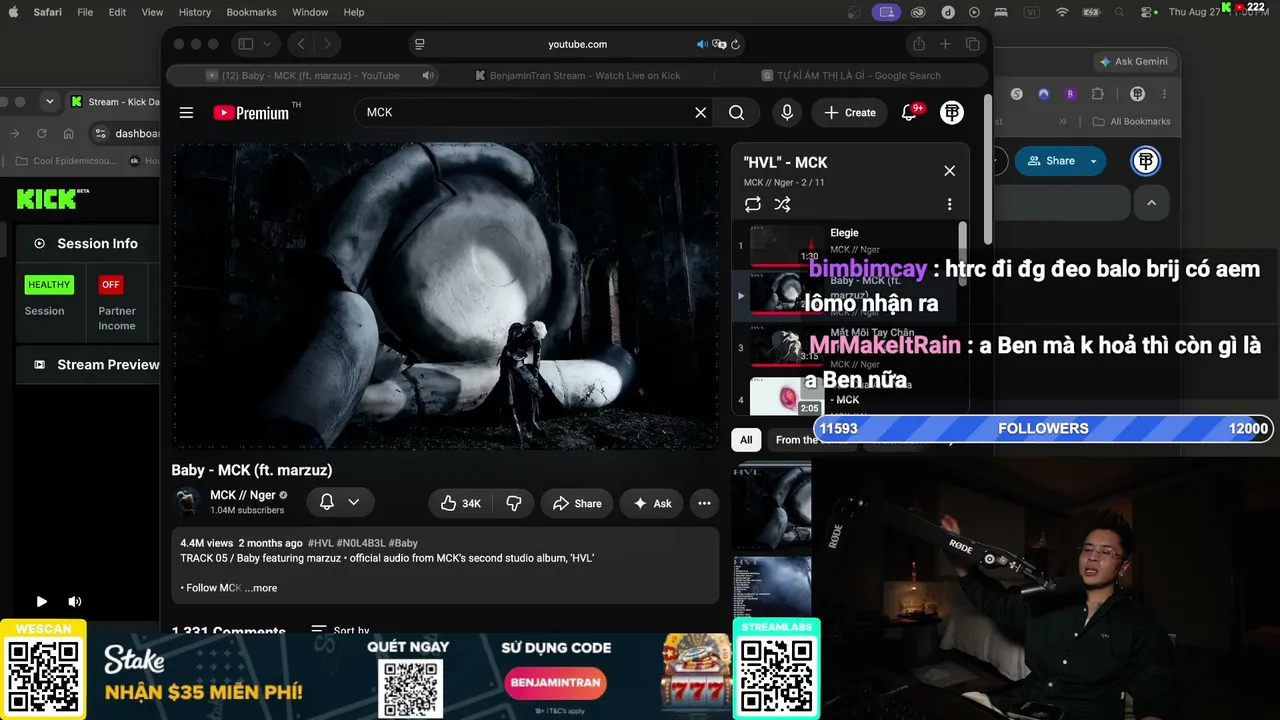Toggle playlist loop
Viewport: 1280px width, 720px height.
tap(753, 204)
